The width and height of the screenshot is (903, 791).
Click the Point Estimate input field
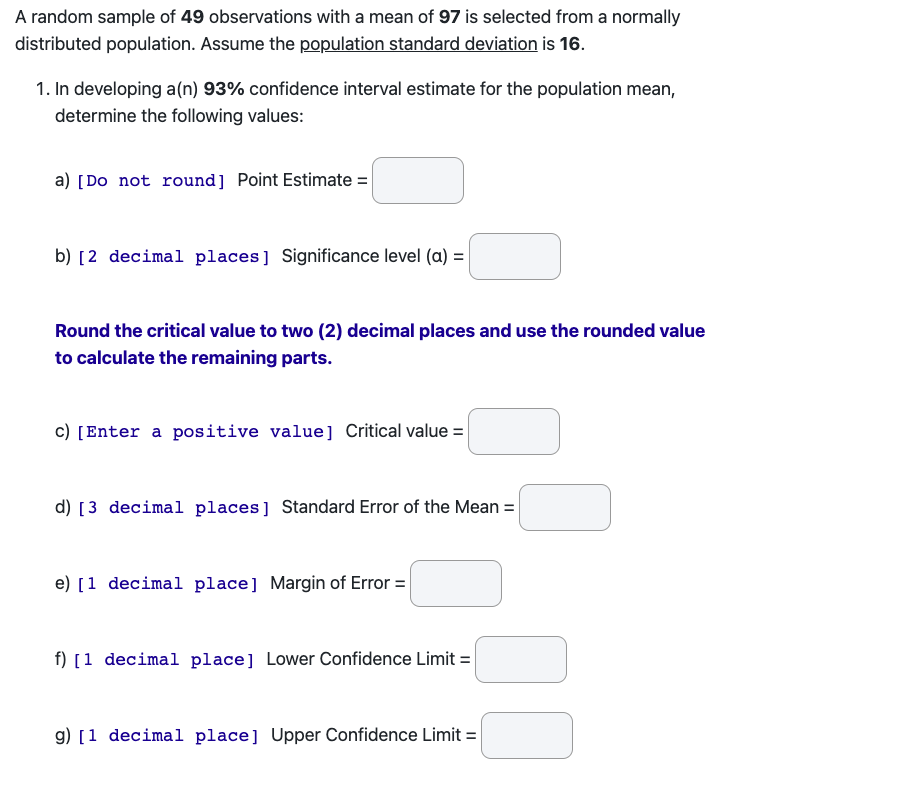(x=417, y=181)
